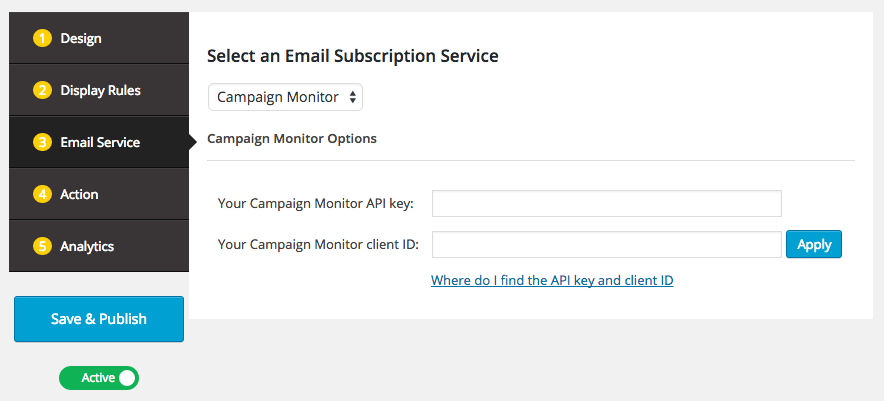Click the number 1 badge beside Design
Screen dimensions: 884x401
42,39
